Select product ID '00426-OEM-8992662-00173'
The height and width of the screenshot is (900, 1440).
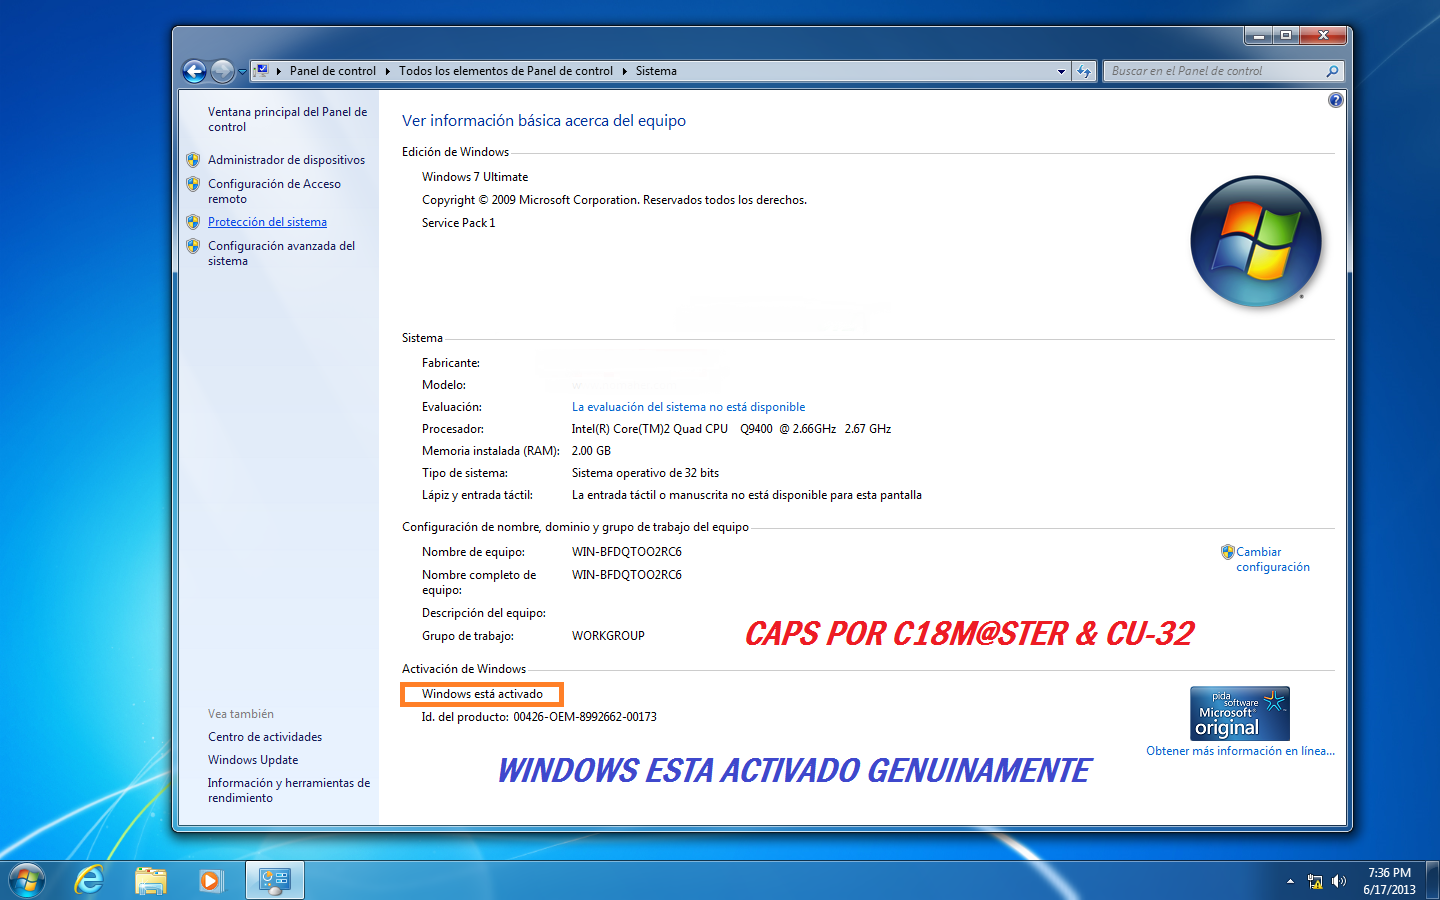pos(585,717)
